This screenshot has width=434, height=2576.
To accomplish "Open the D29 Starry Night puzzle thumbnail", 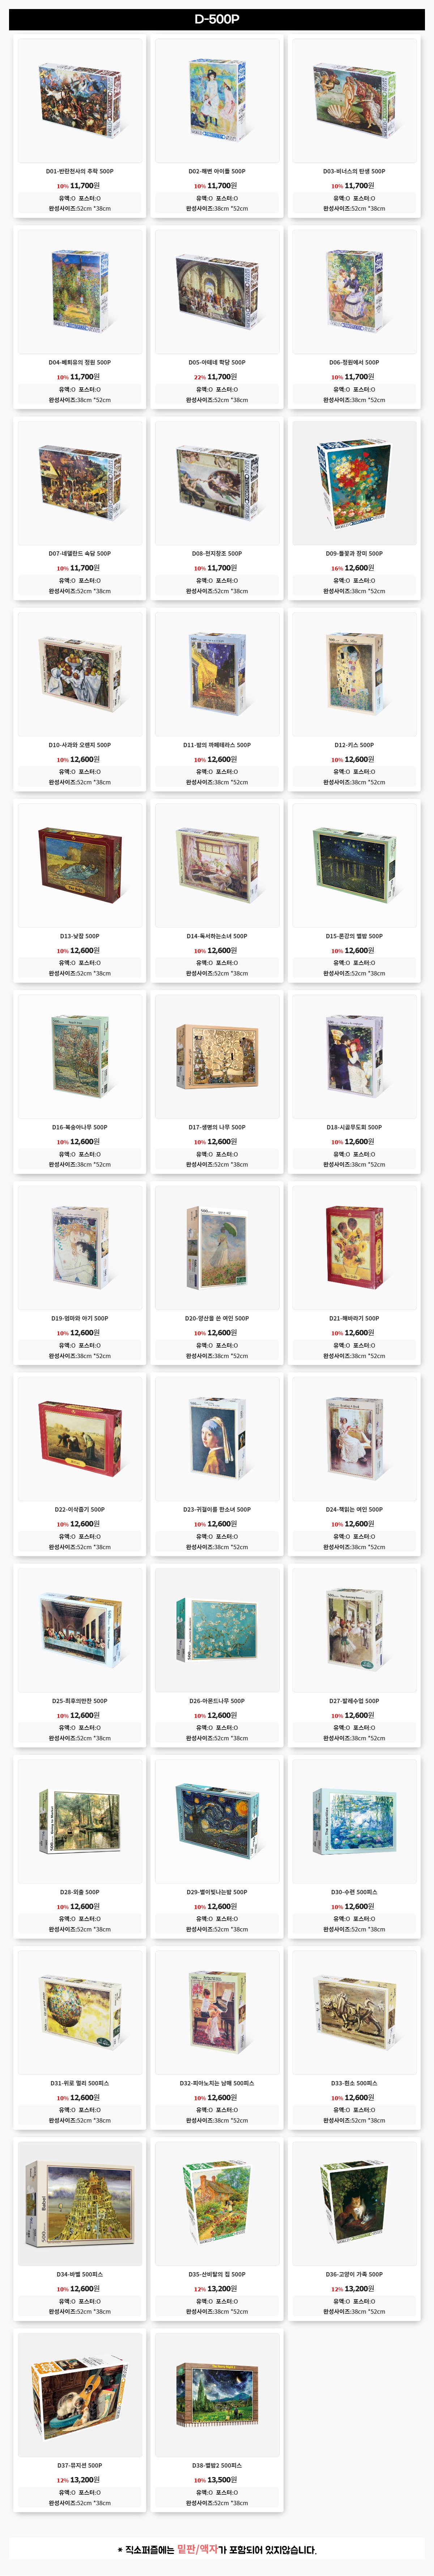I will 217,1820.
